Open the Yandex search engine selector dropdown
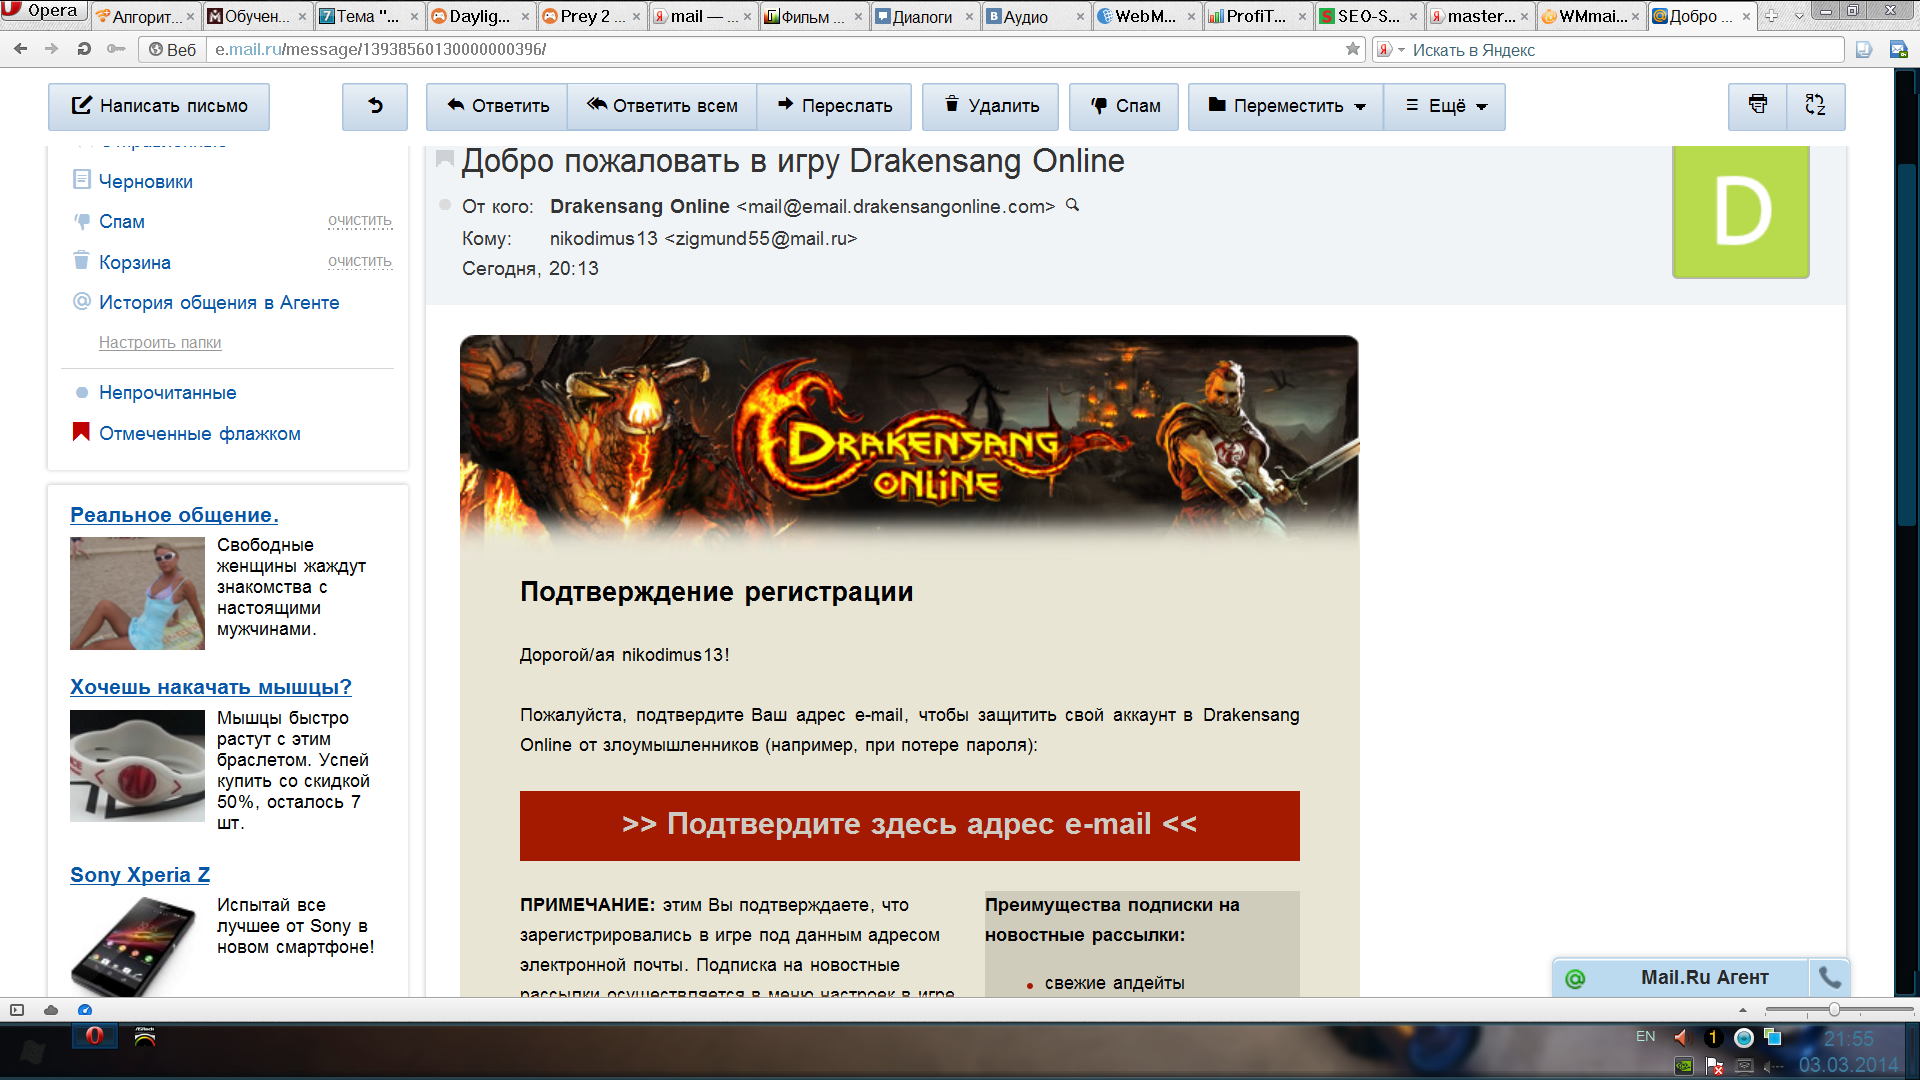 tap(1390, 50)
